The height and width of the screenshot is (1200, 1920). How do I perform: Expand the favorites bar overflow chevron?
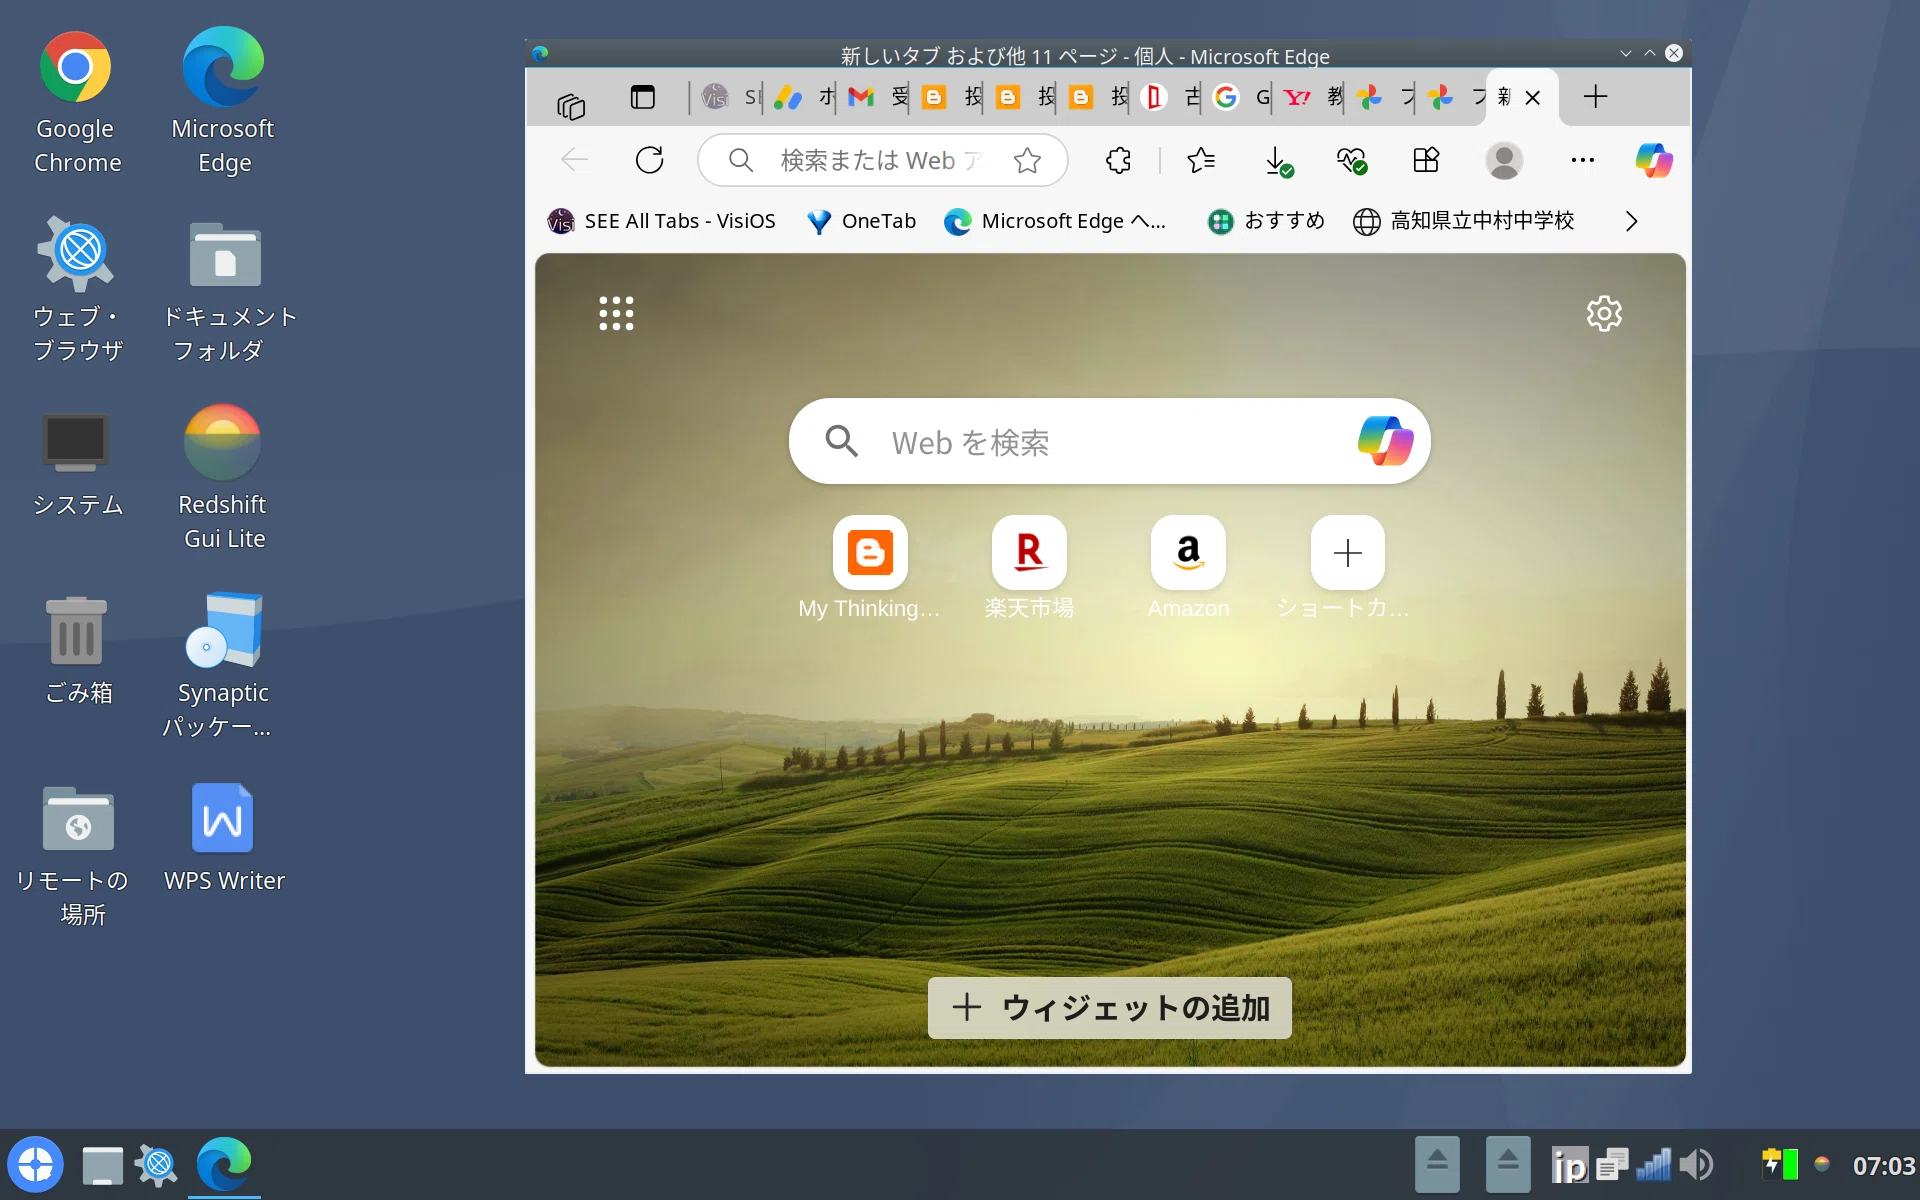click(1631, 221)
